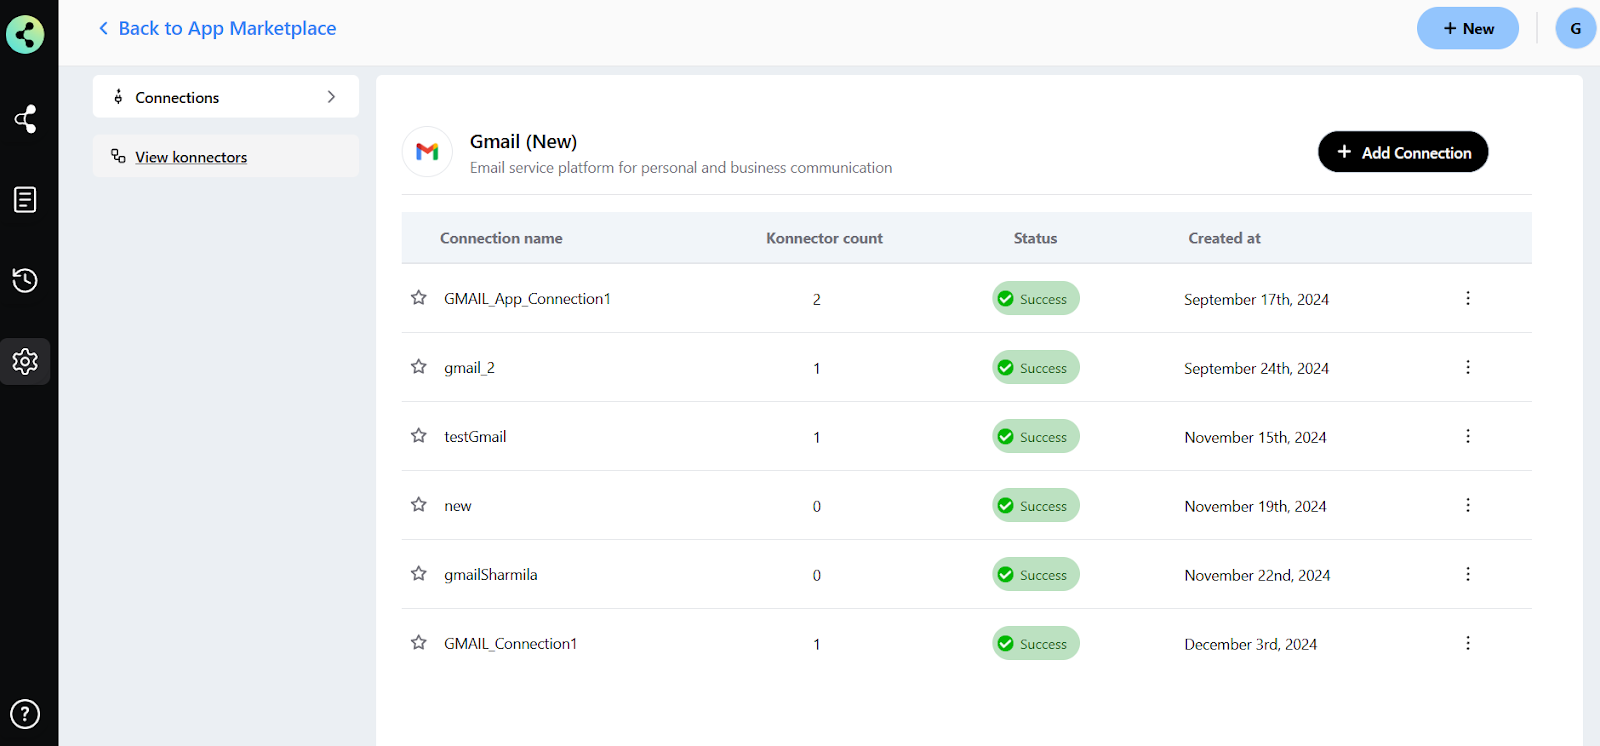Click Connections plug icon in side panel
Image resolution: width=1600 pixels, height=746 pixels.
click(118, 97)
